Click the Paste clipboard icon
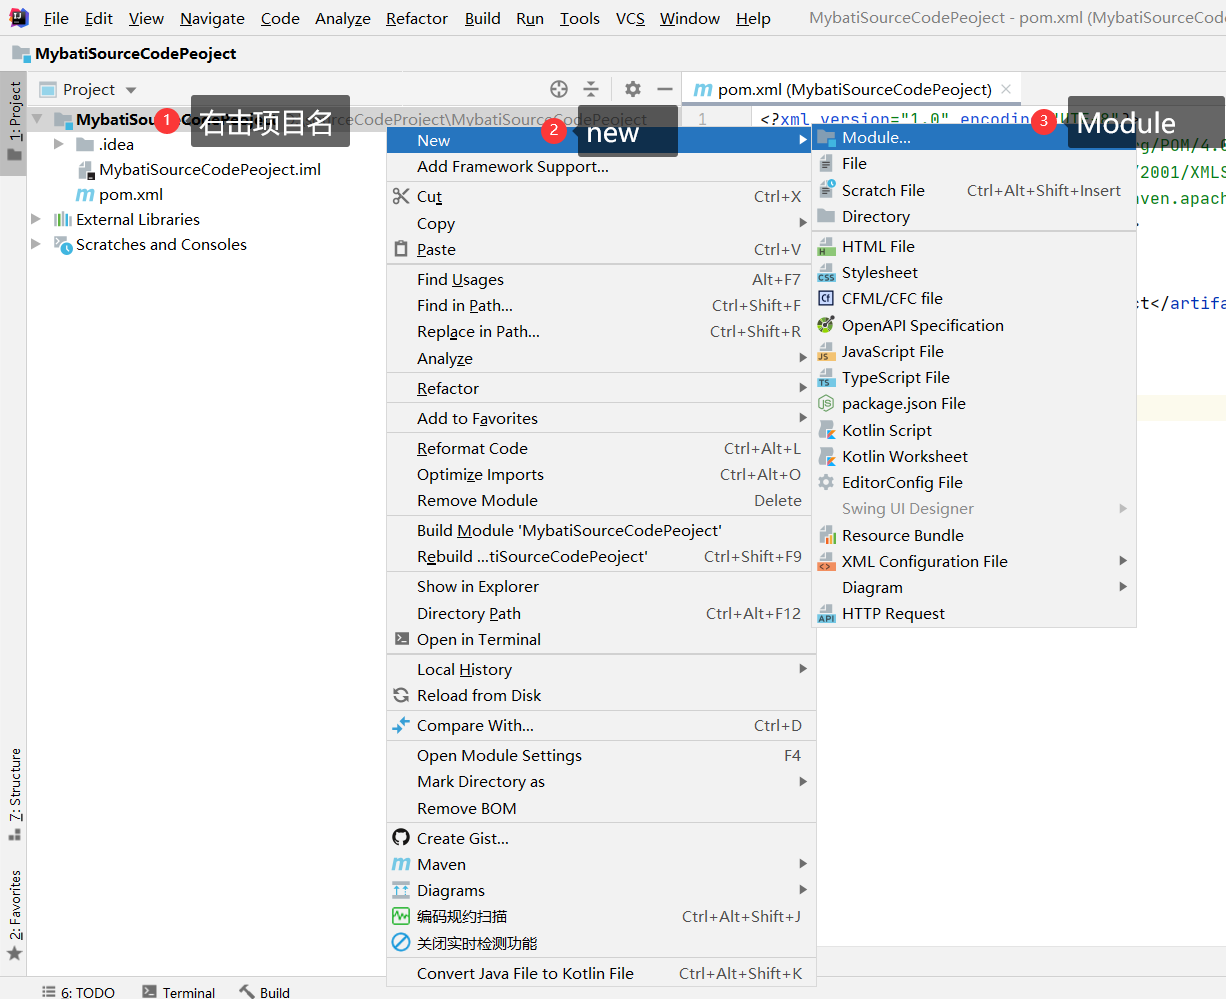The image size is (1226, 999). point(401,249)
